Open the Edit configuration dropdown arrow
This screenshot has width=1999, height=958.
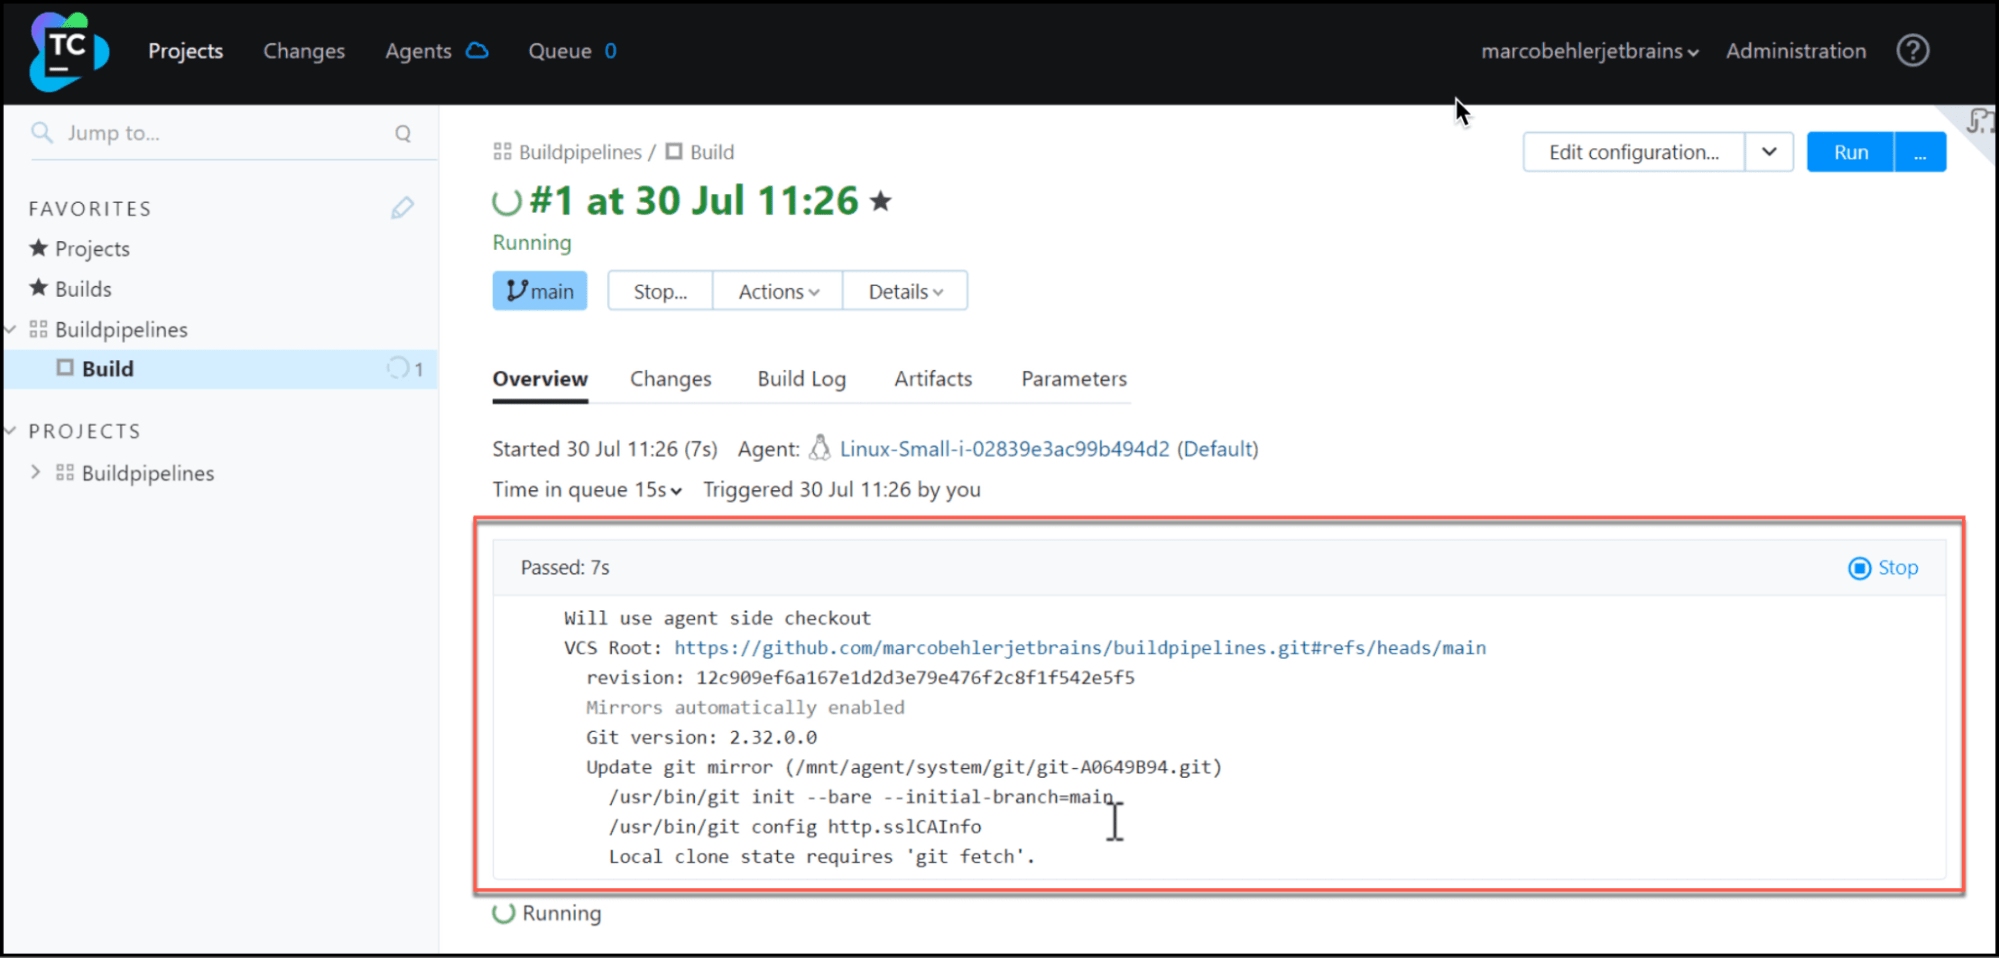coord(1769,152)
